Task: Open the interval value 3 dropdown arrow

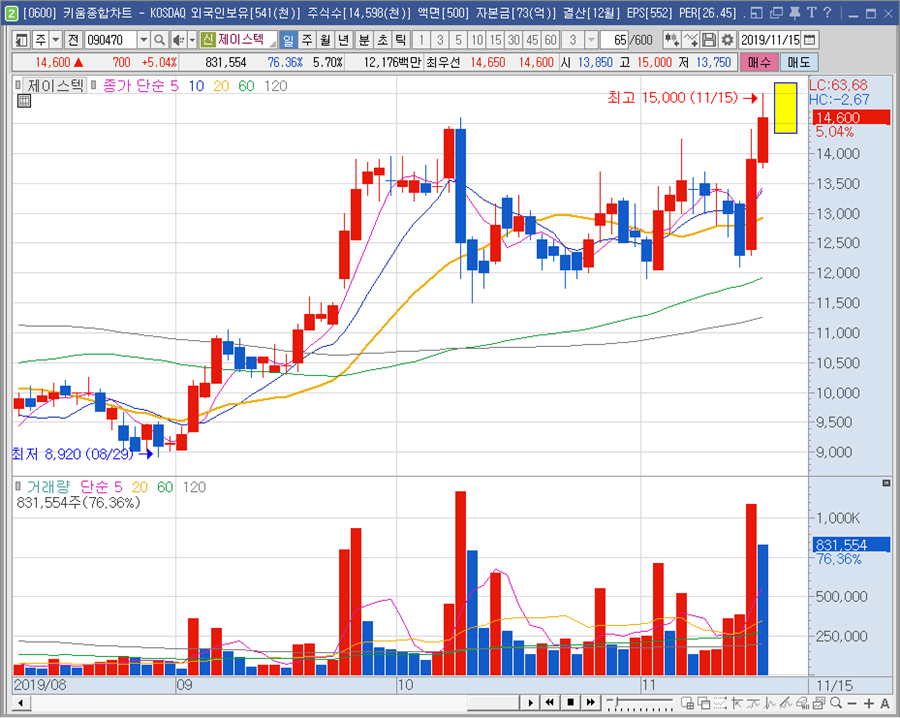Action: tap(591, 40)
